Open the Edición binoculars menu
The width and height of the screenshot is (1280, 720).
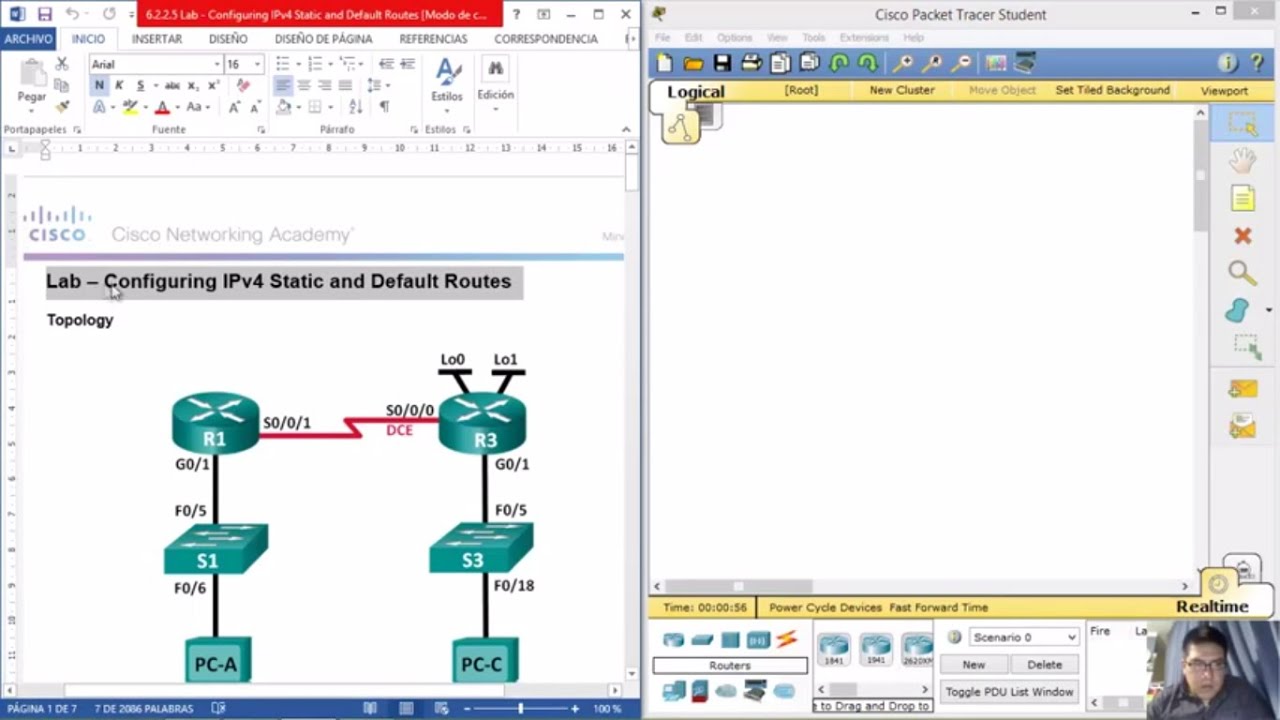click(495, 82)
